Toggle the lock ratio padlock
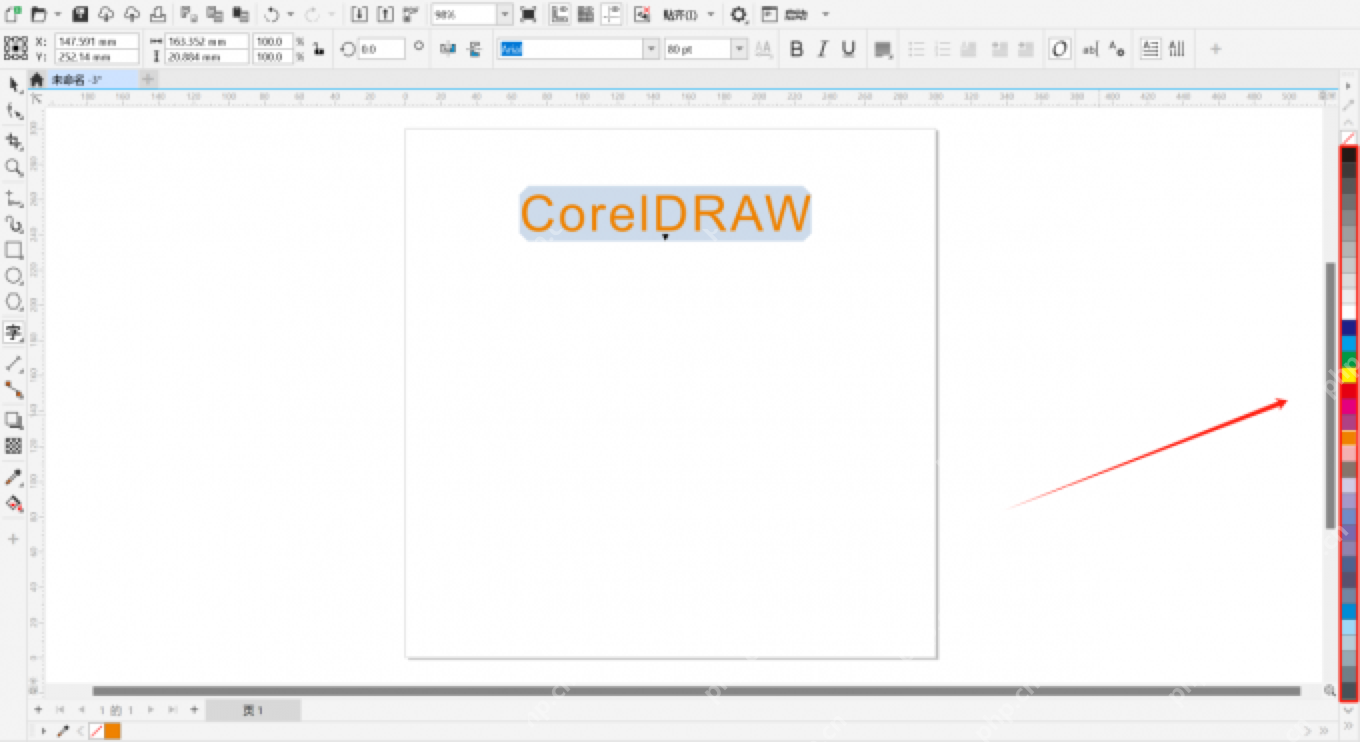The width and height of the screenshot is (1360, 742). pos(318,49)
